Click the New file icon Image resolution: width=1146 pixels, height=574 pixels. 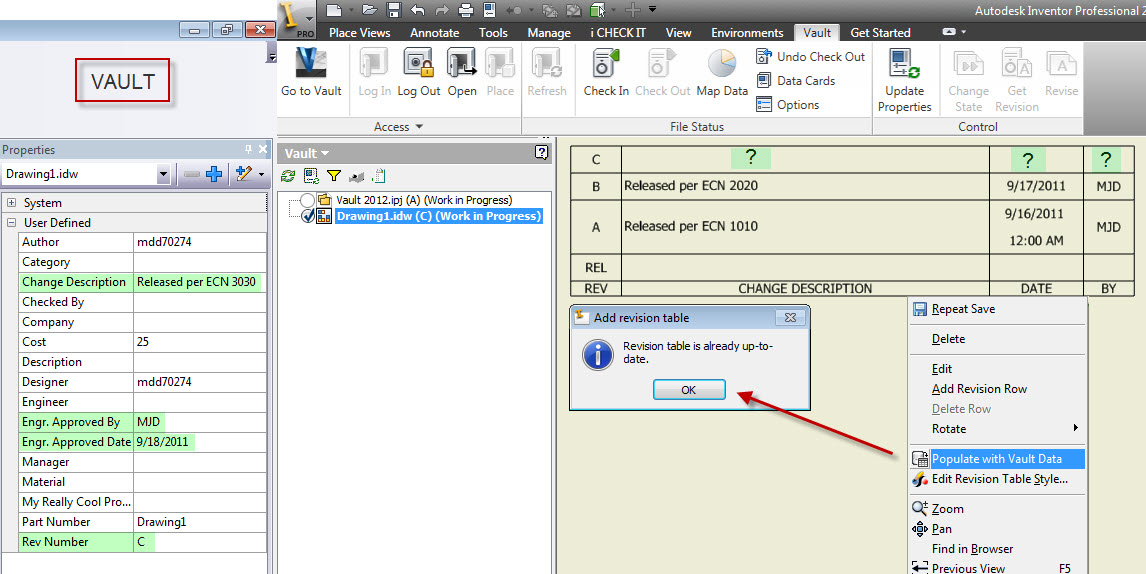click(x=333, y=10)
